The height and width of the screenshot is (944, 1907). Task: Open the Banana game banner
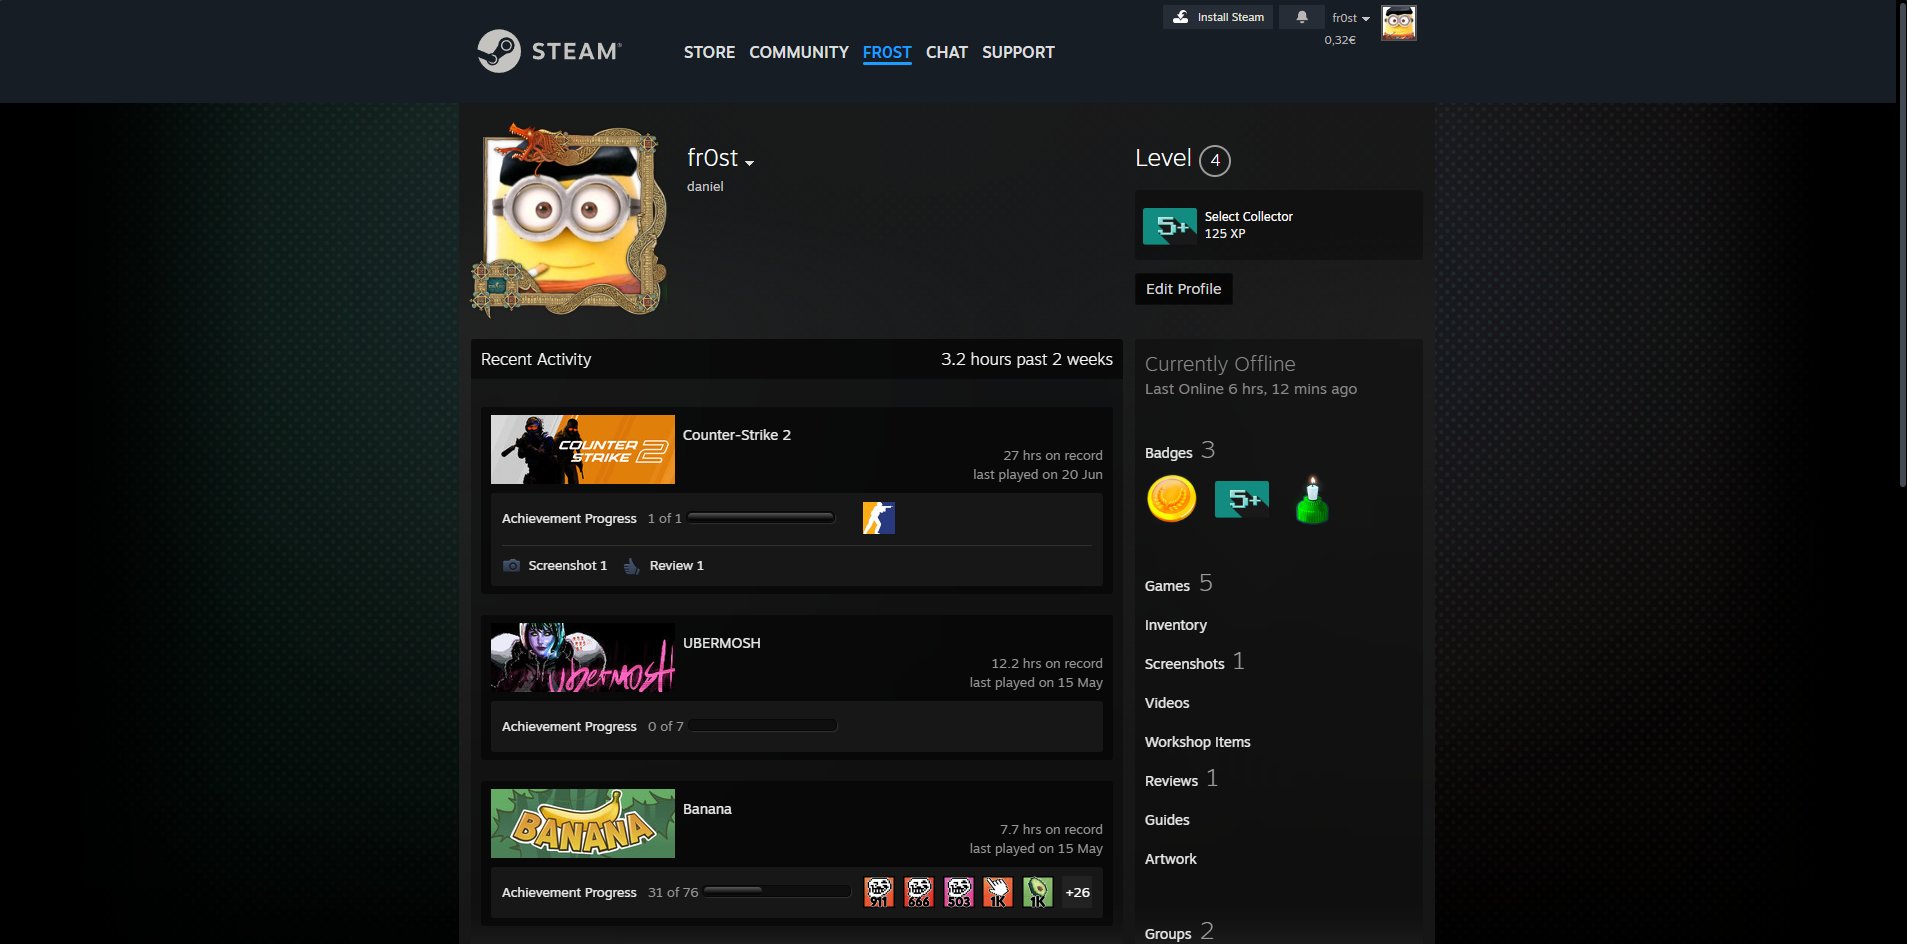[x=583, y=823]
